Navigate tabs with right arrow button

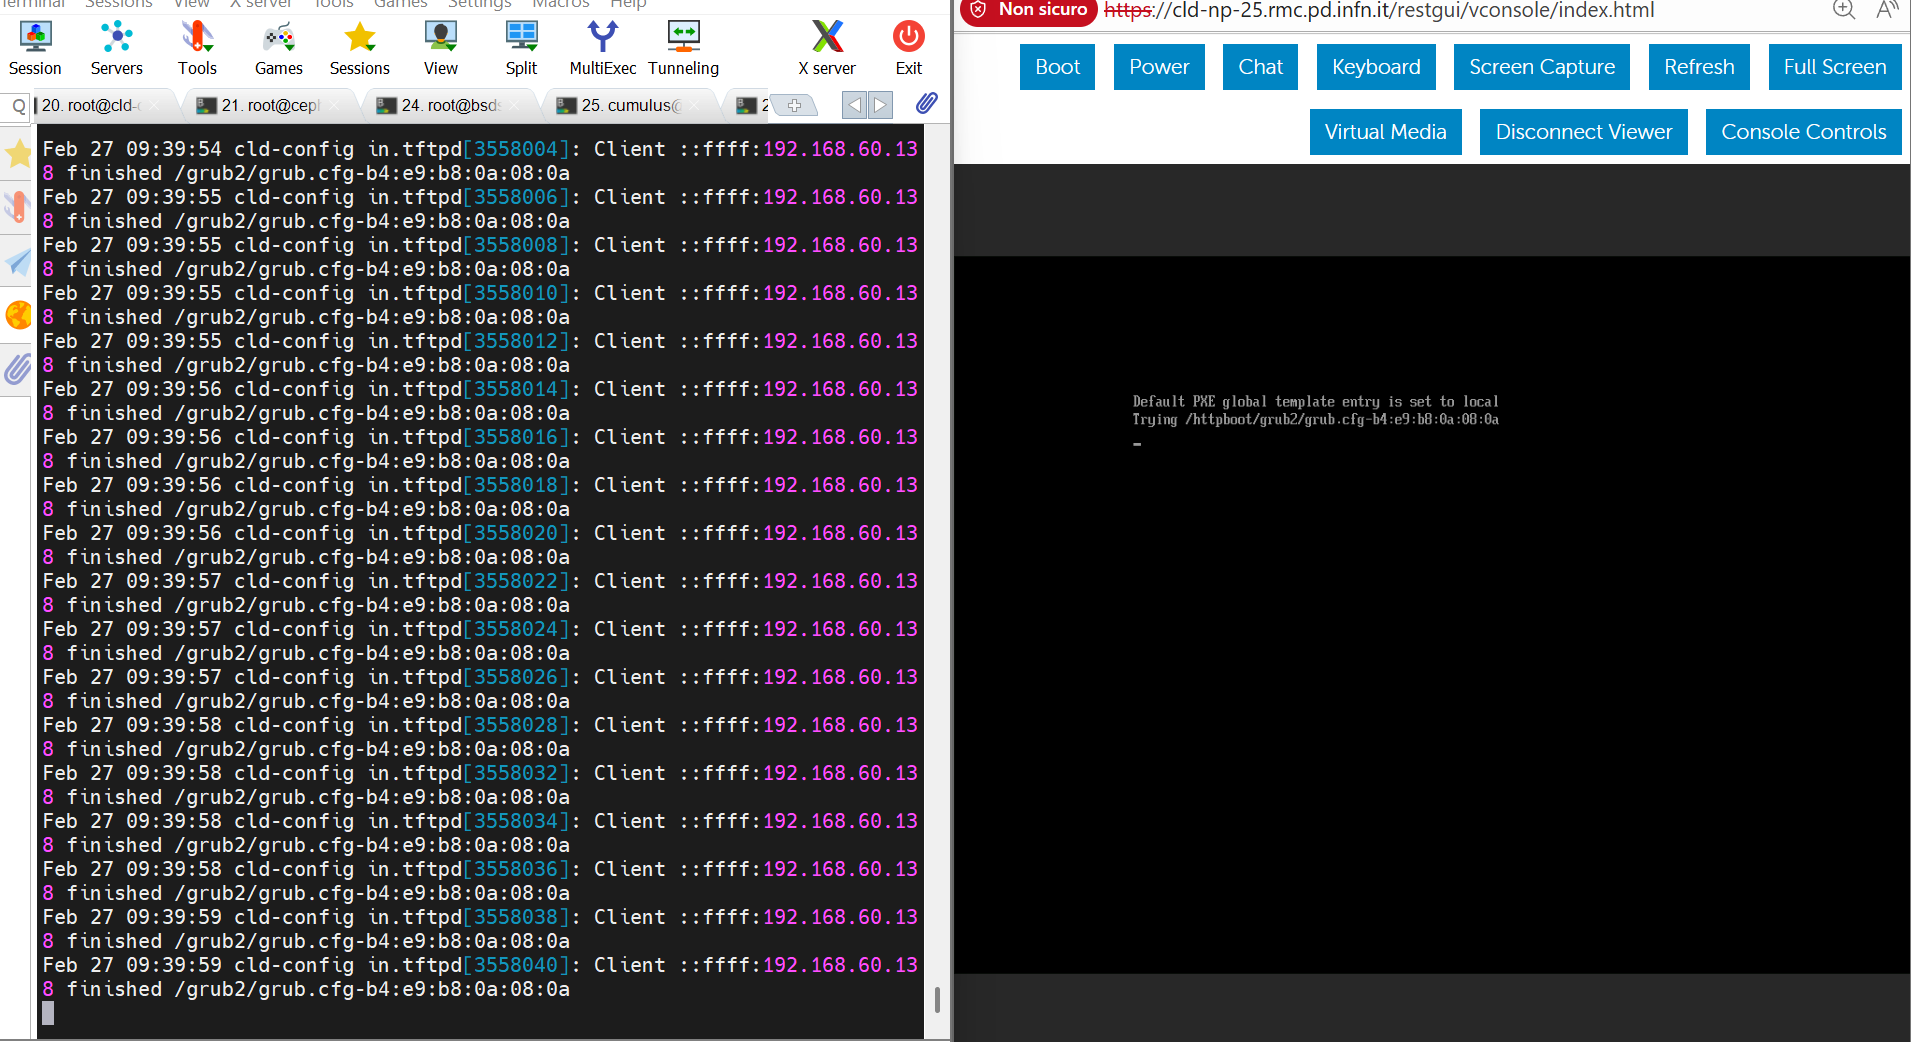click(x=880, y=105)
